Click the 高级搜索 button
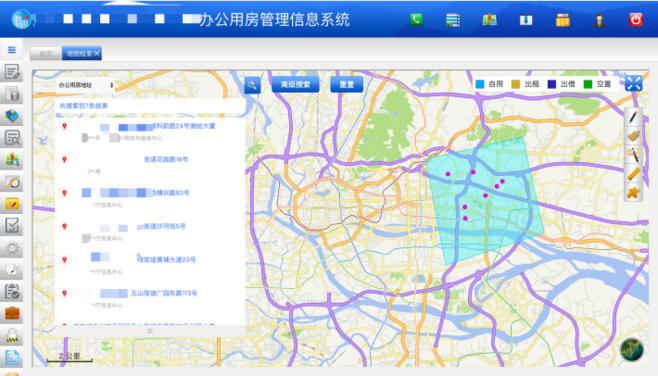 click(295, 84)
